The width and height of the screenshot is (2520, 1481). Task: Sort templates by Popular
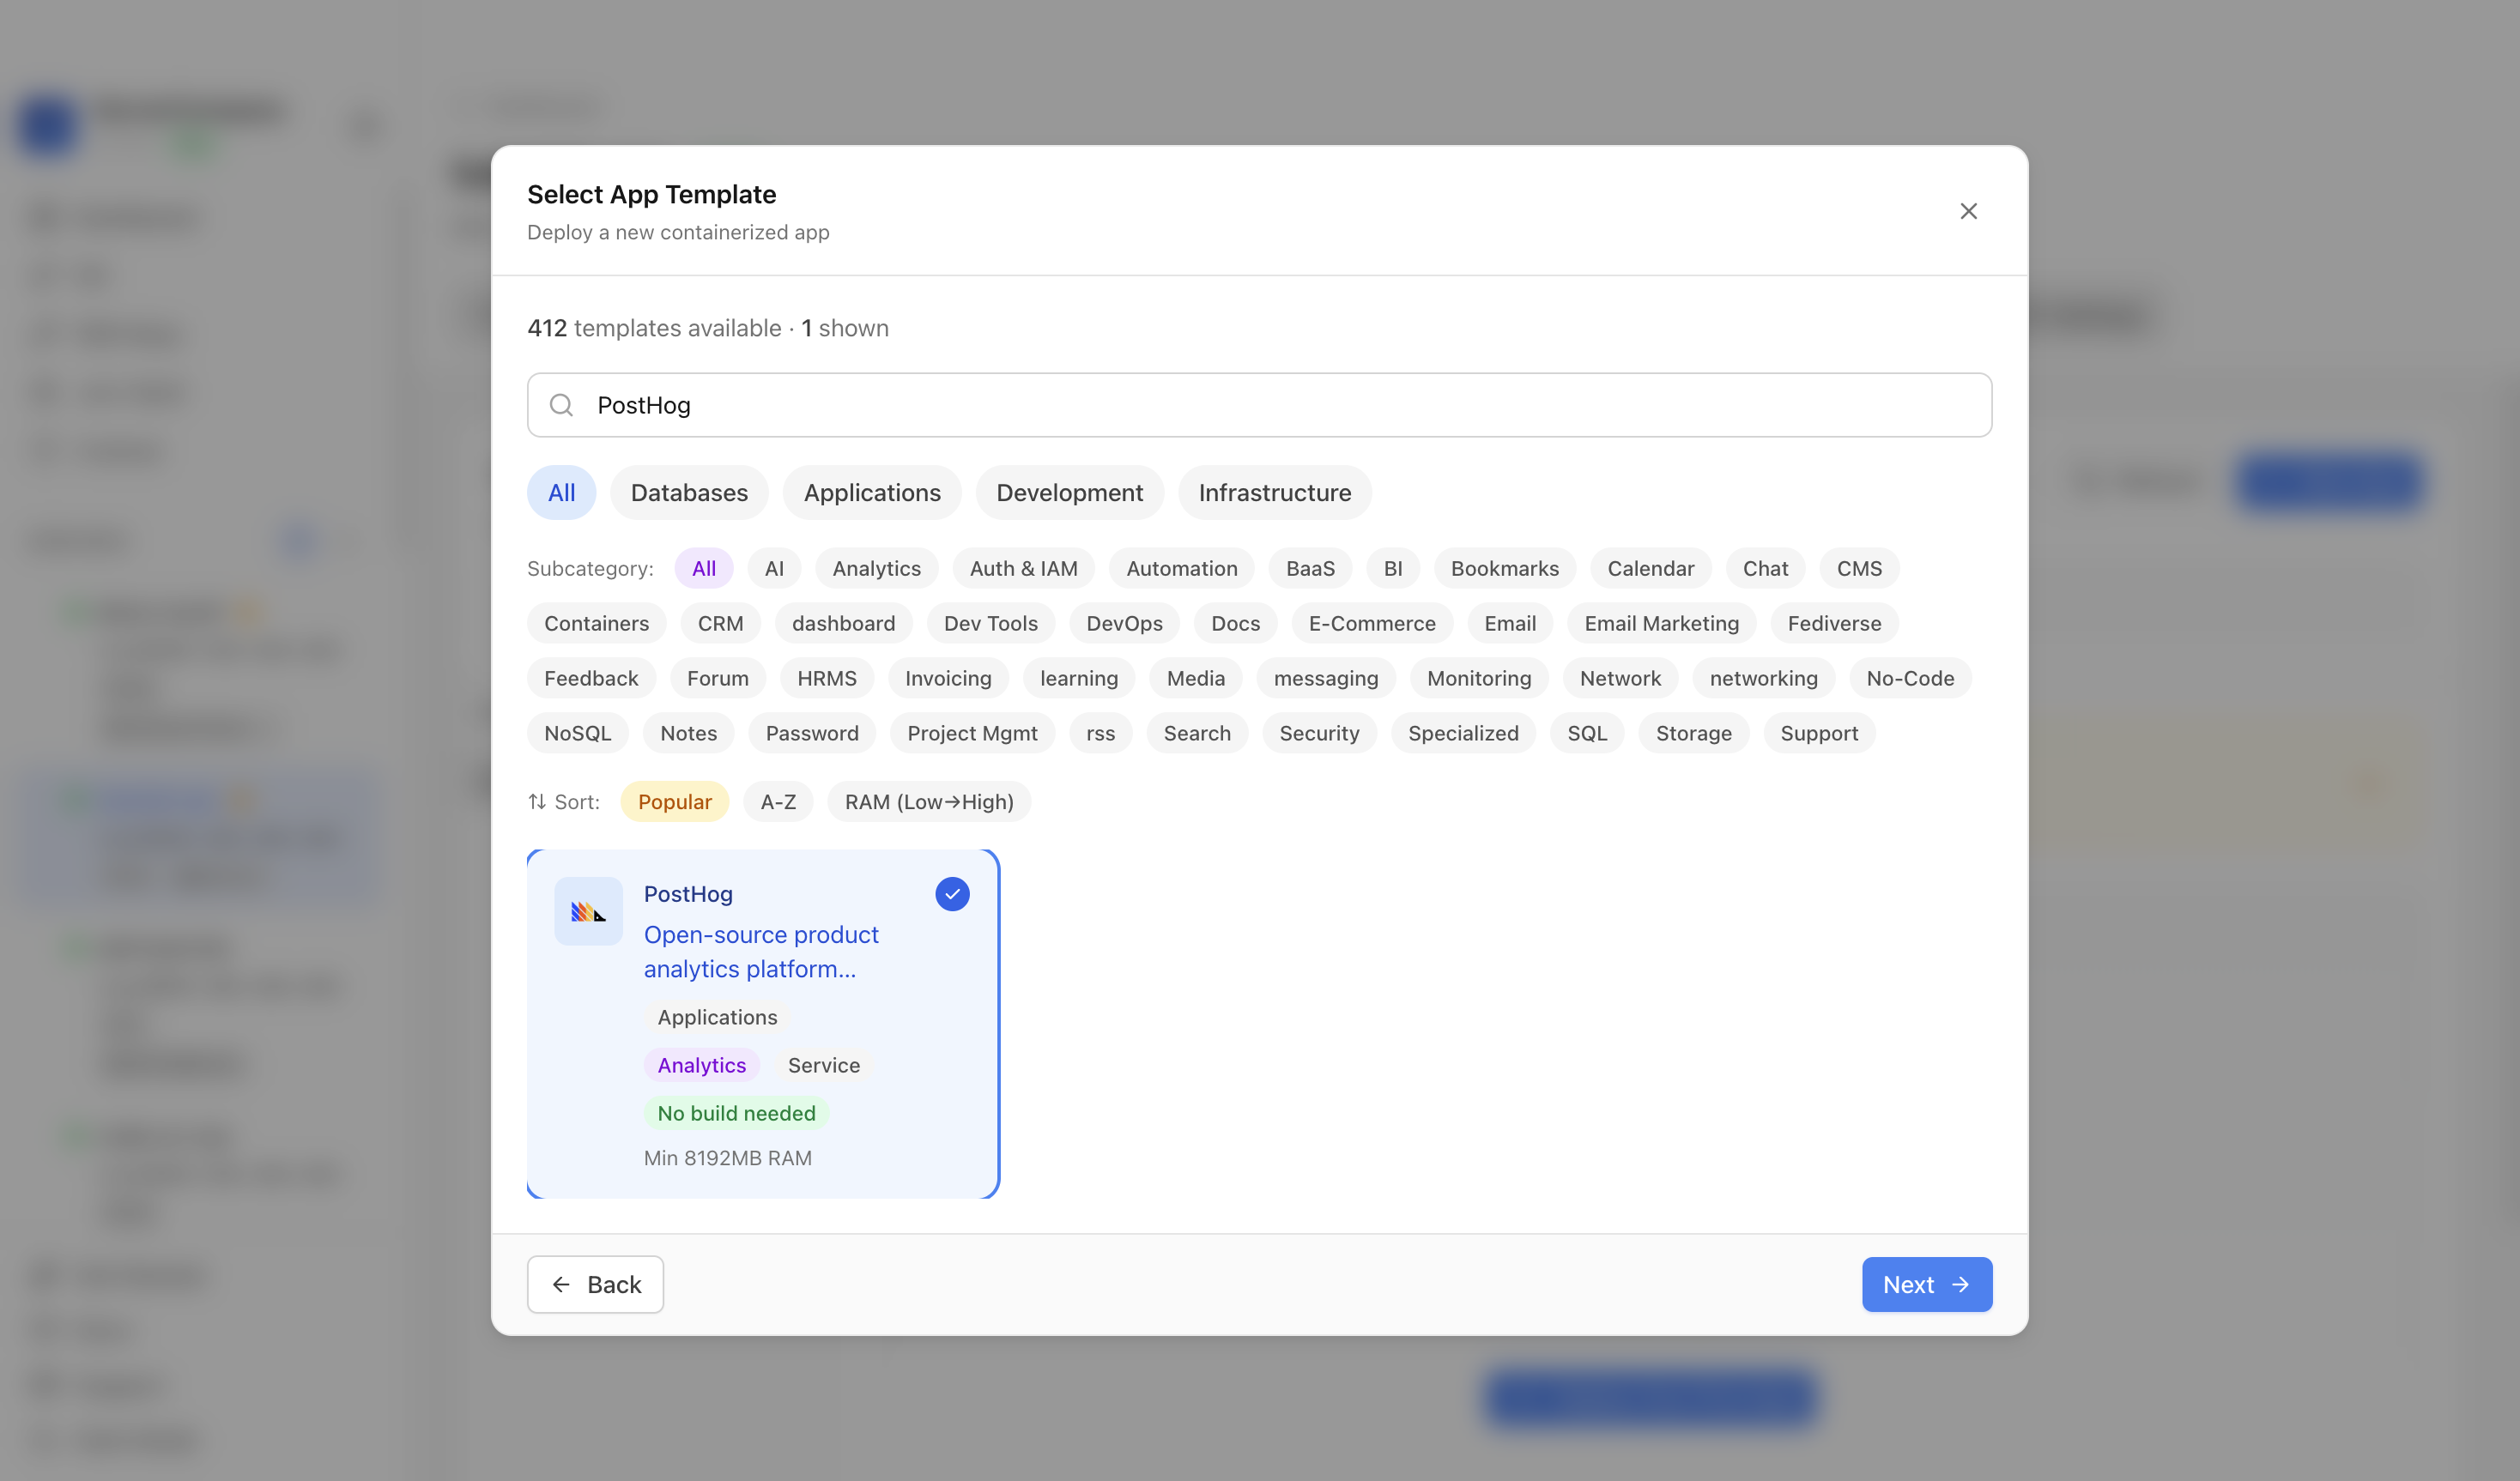point(675,802)
